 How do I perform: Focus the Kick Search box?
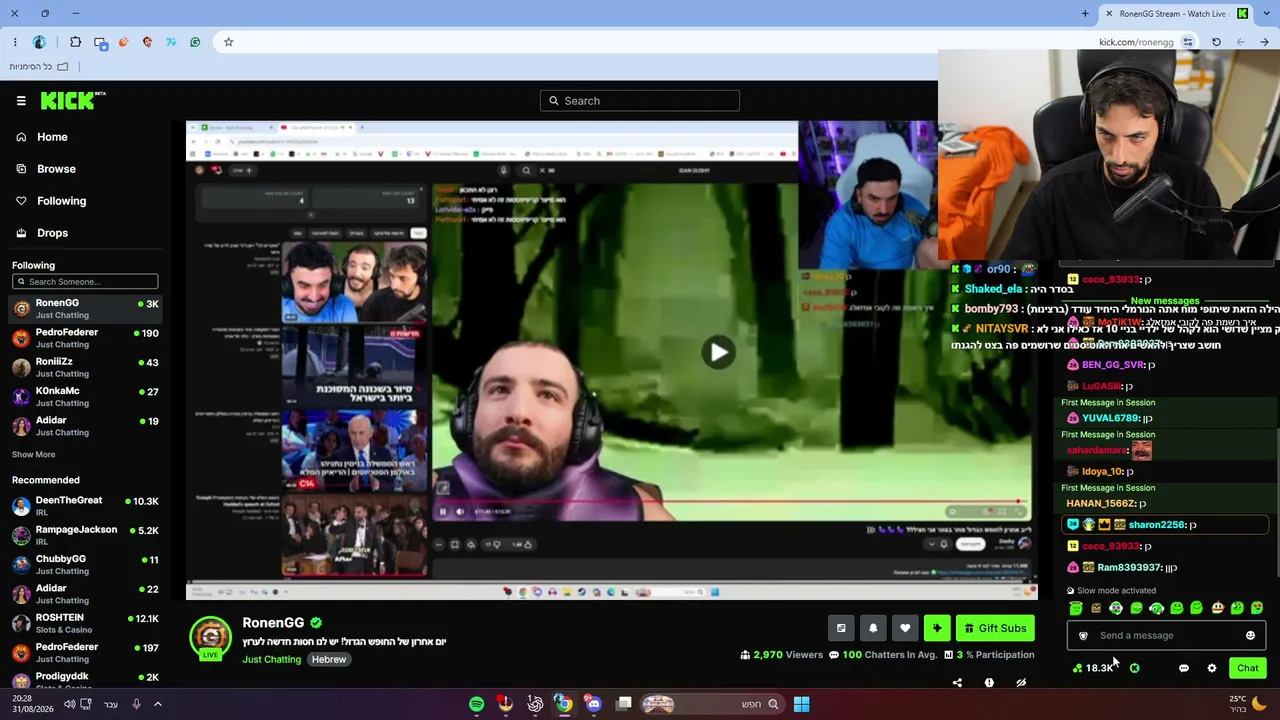coord(640,101)
